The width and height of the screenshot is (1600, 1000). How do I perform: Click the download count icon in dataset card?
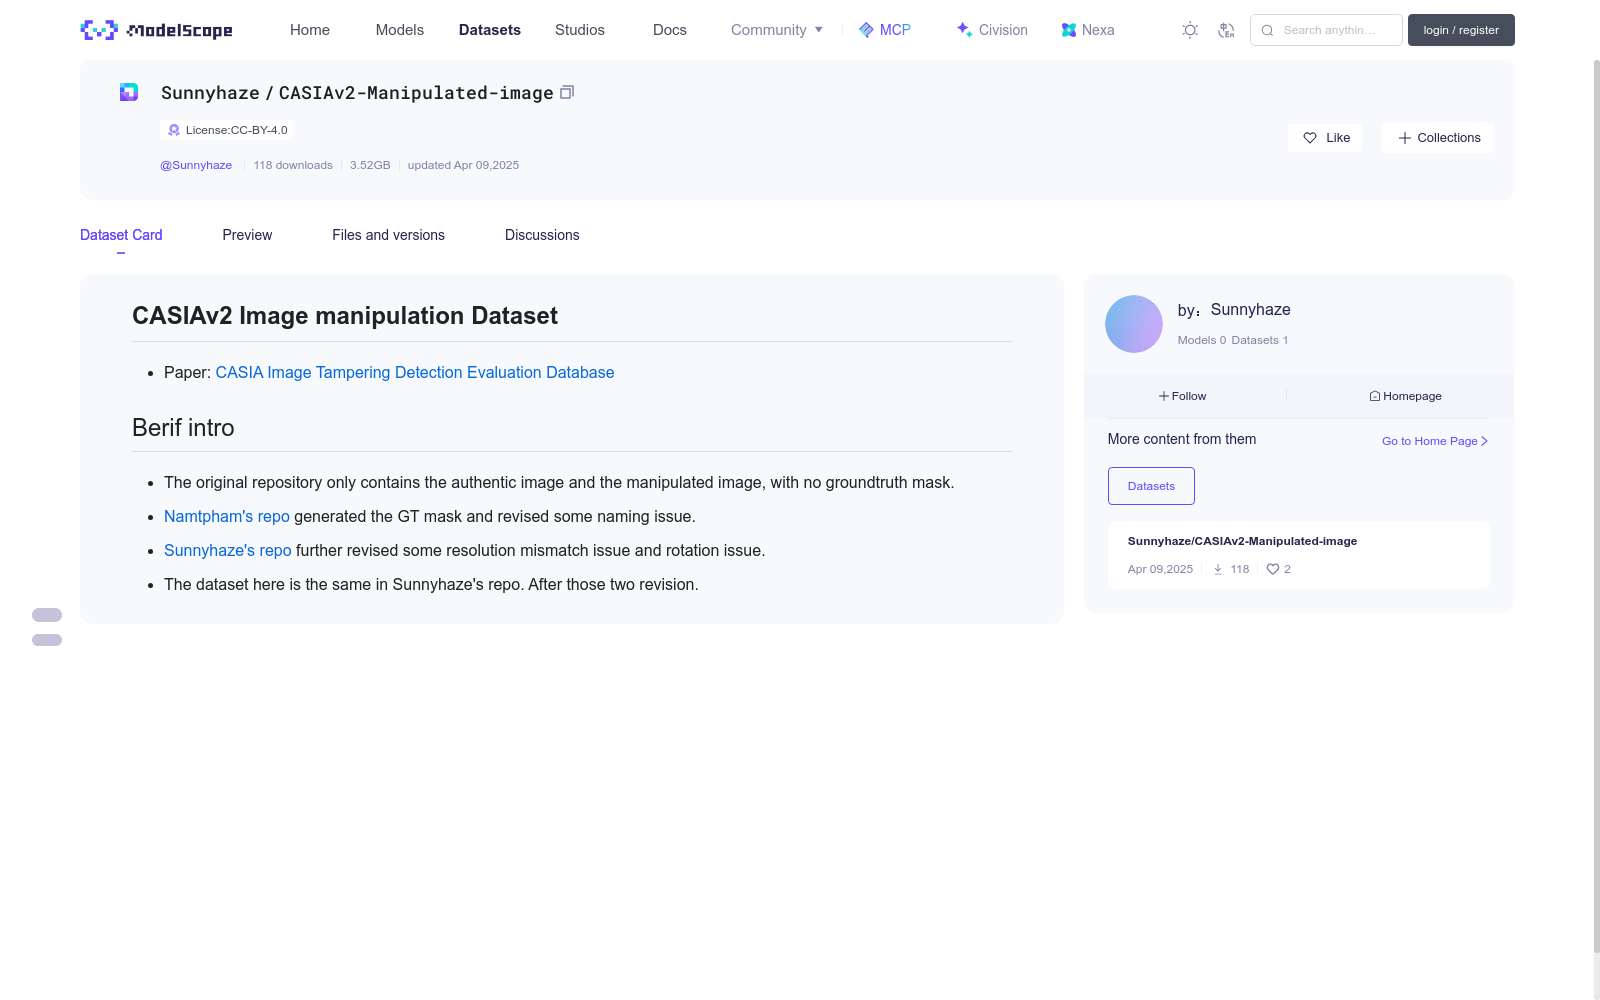point(1218,569)
